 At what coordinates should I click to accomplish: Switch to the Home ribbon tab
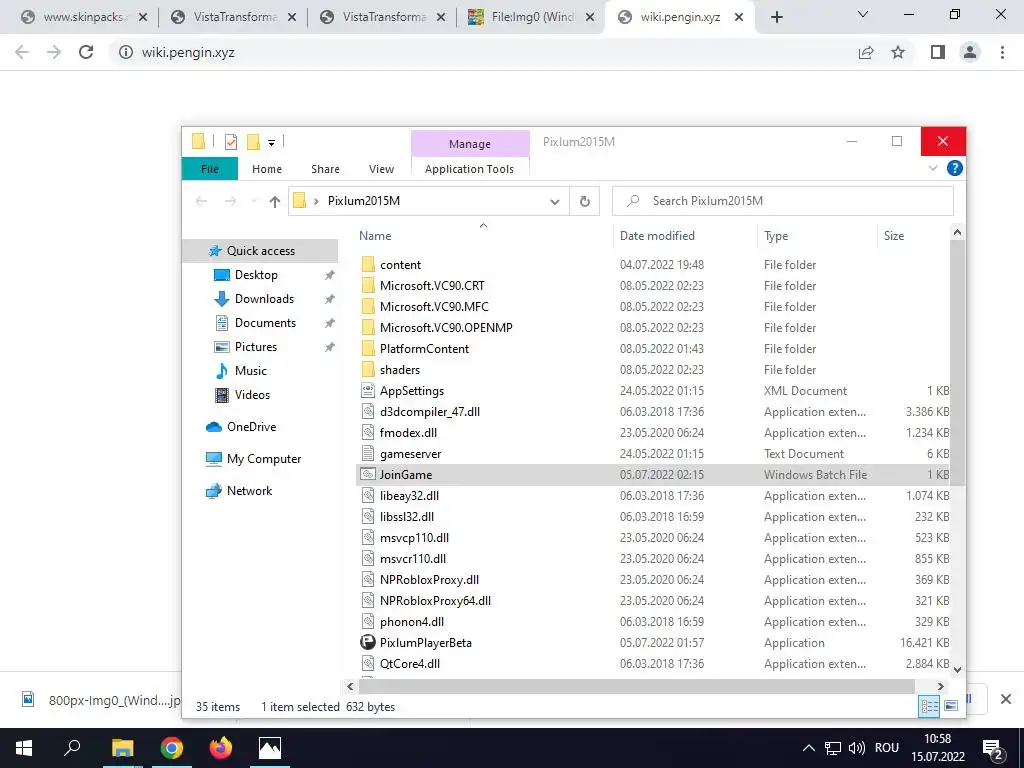click(267, 169)
